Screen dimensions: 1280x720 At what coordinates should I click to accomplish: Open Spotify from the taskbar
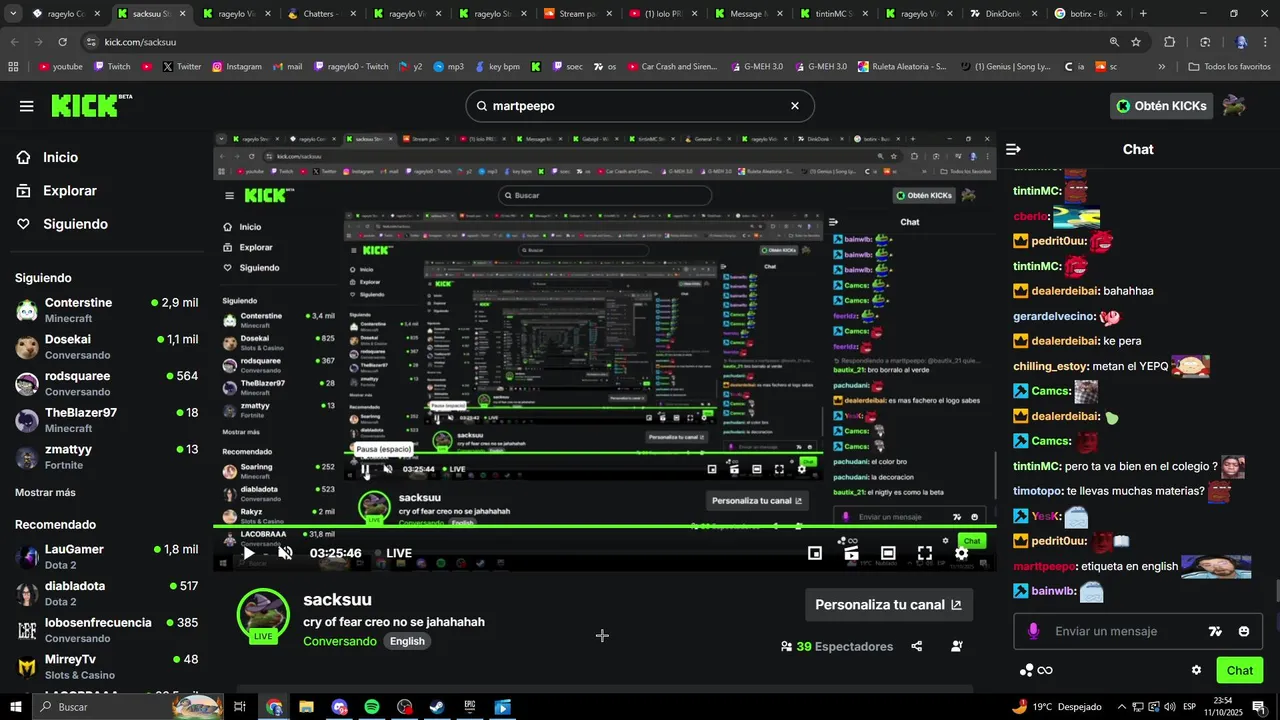[372, 707]
